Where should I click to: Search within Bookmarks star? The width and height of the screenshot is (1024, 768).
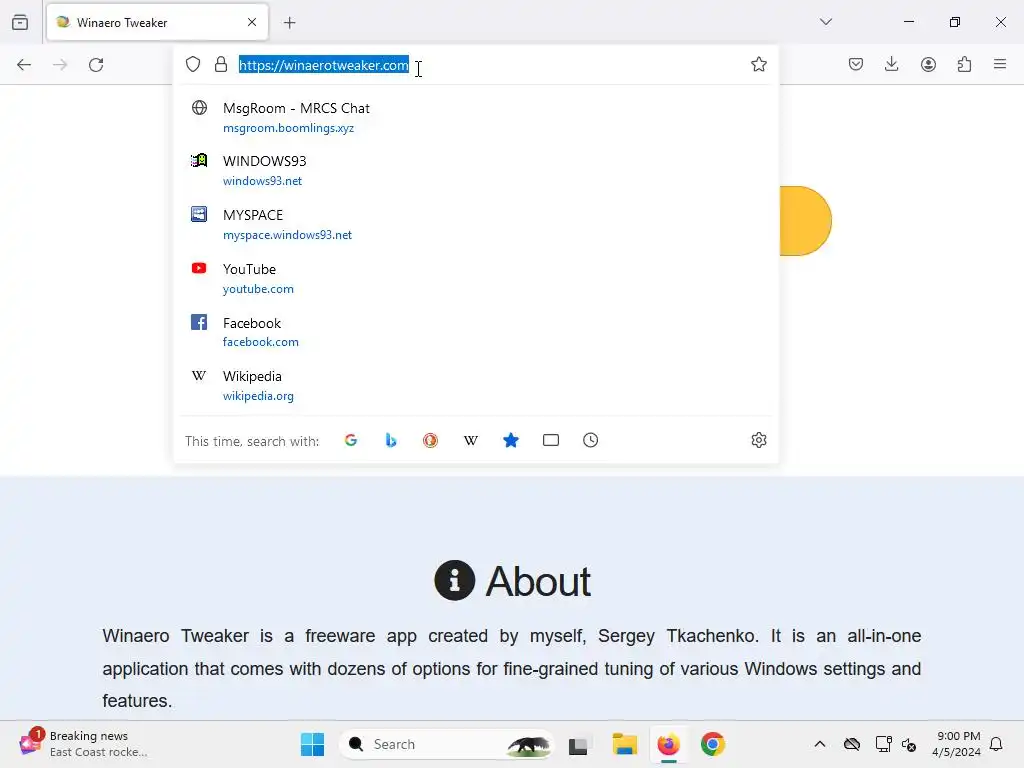click(511, 440)
